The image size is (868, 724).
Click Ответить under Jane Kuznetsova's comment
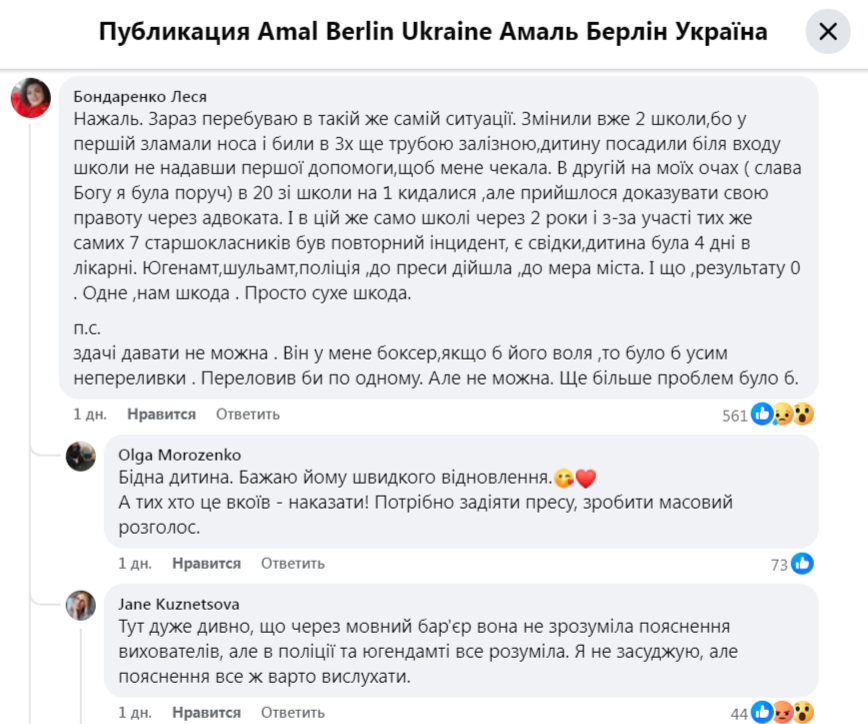tap(291, 712)
